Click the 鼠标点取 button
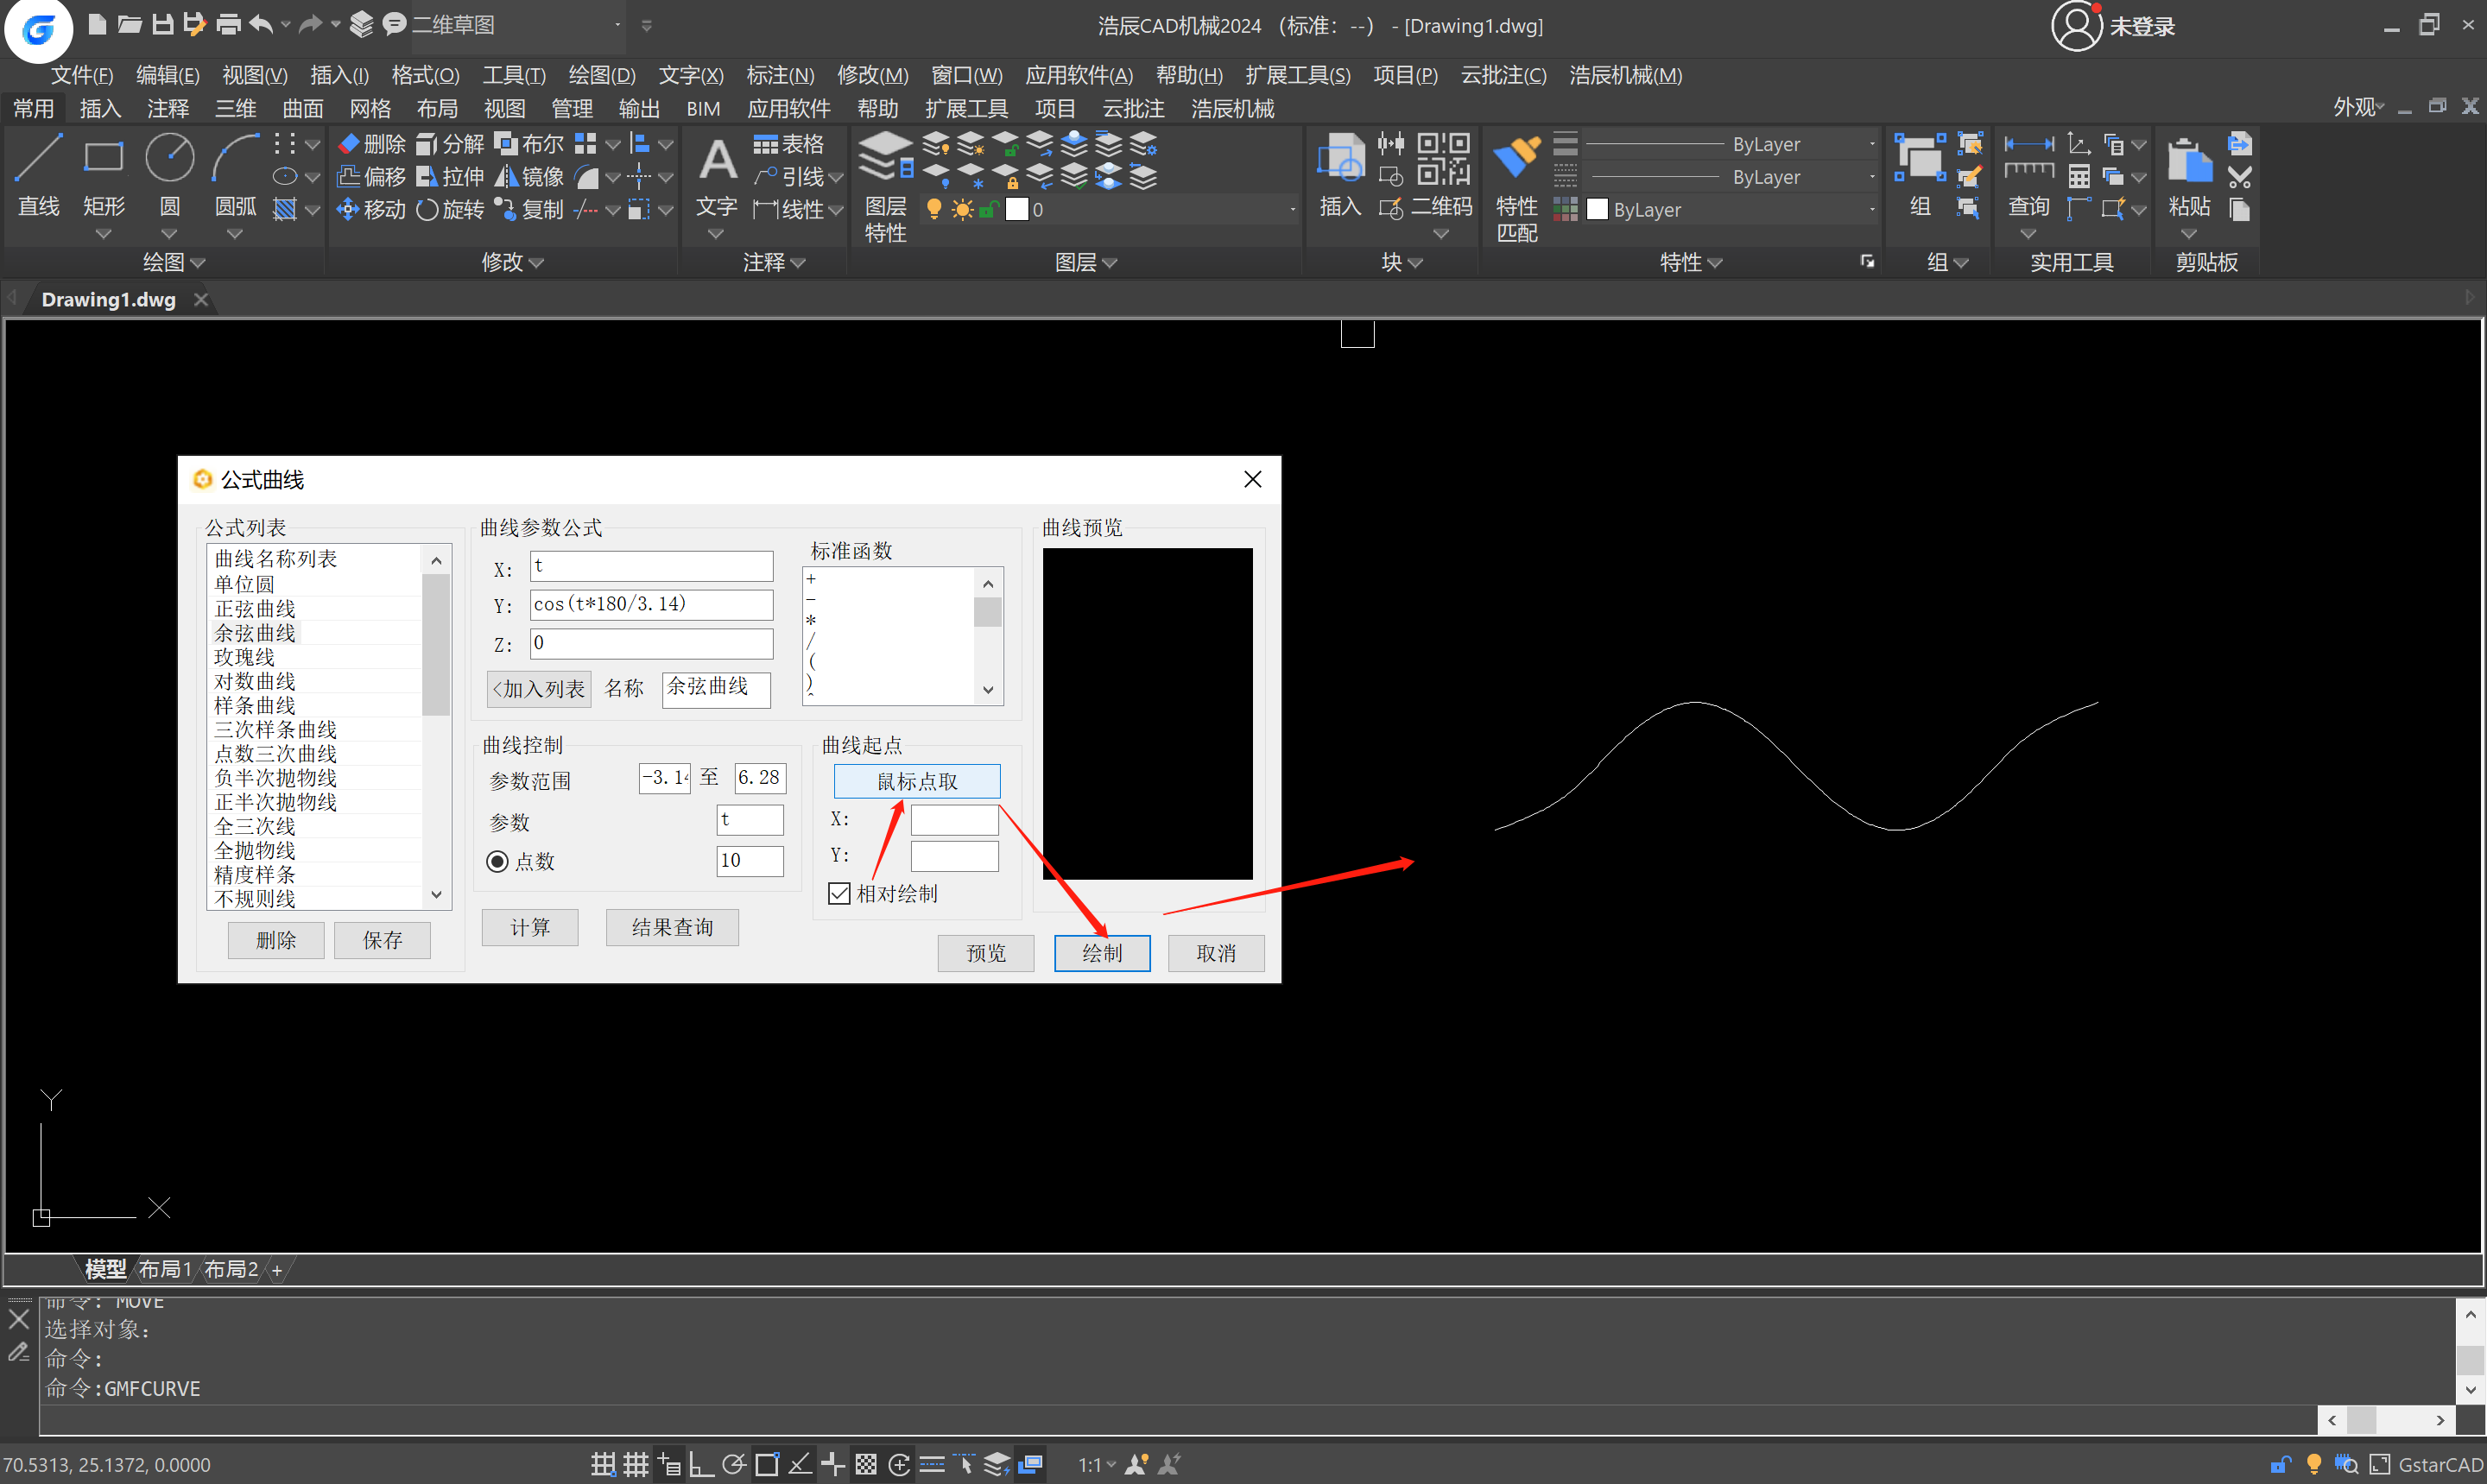This screenshot has width=2487, height=1484. (916, 781)
